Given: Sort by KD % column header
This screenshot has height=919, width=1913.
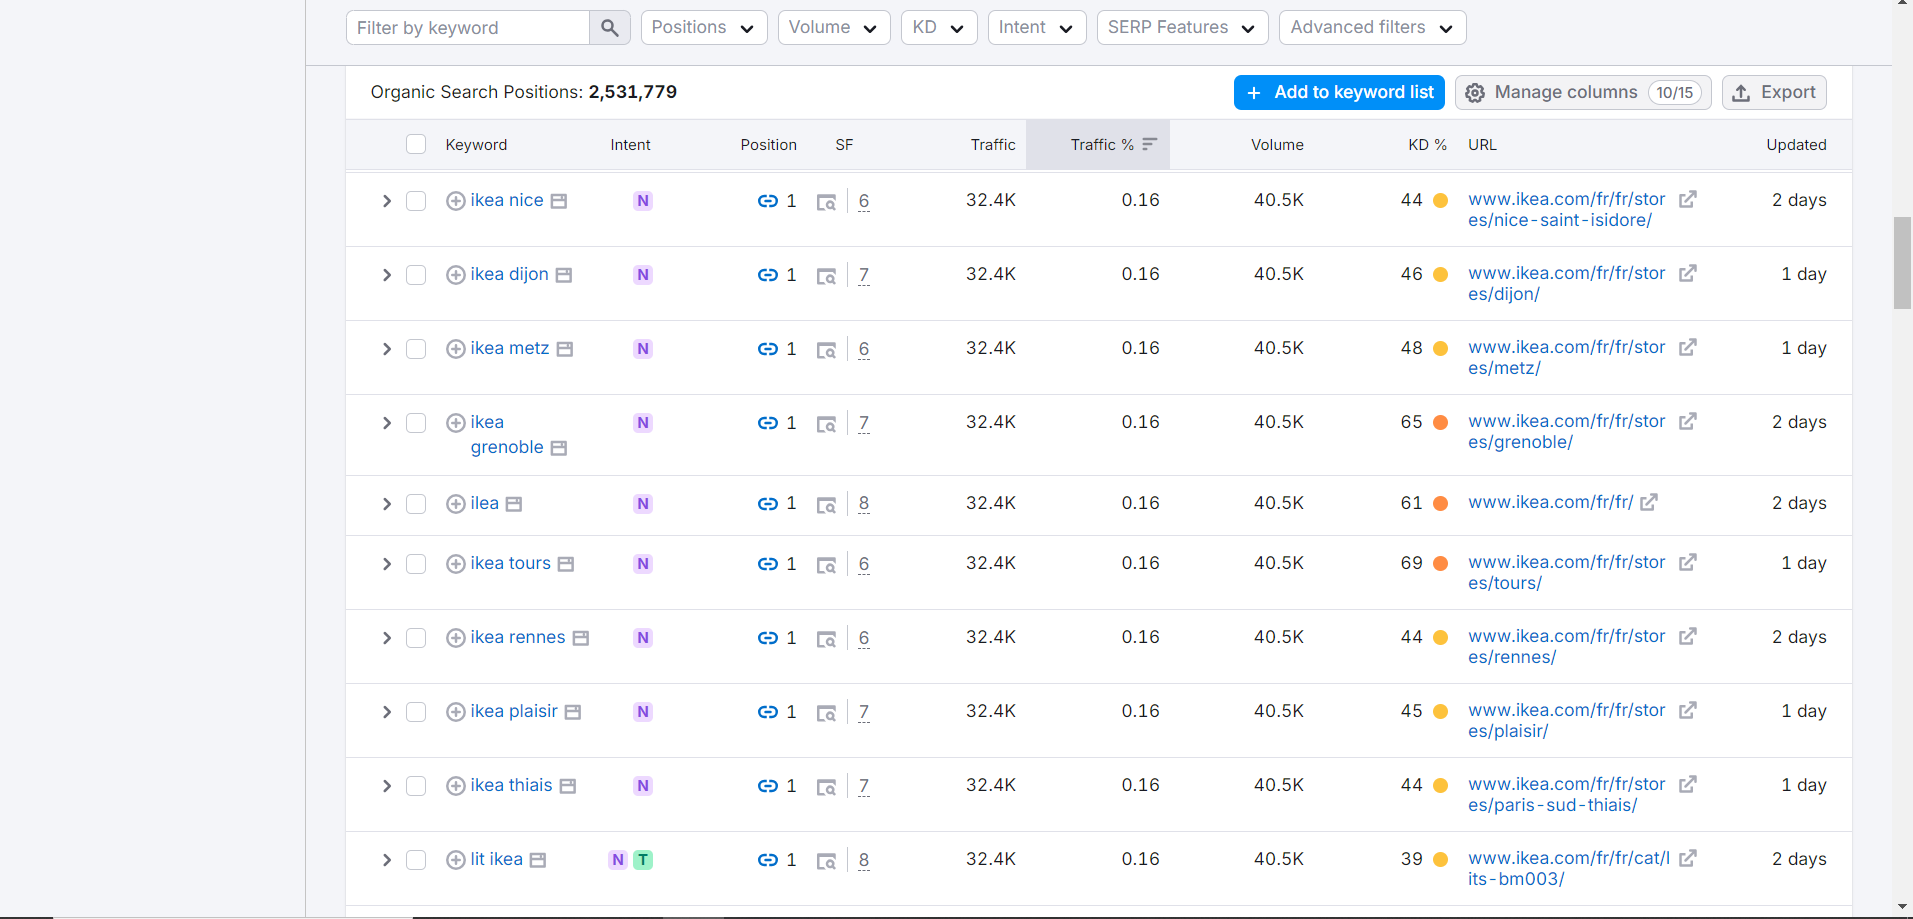Looking at the screenshot, I should 1427,145.
